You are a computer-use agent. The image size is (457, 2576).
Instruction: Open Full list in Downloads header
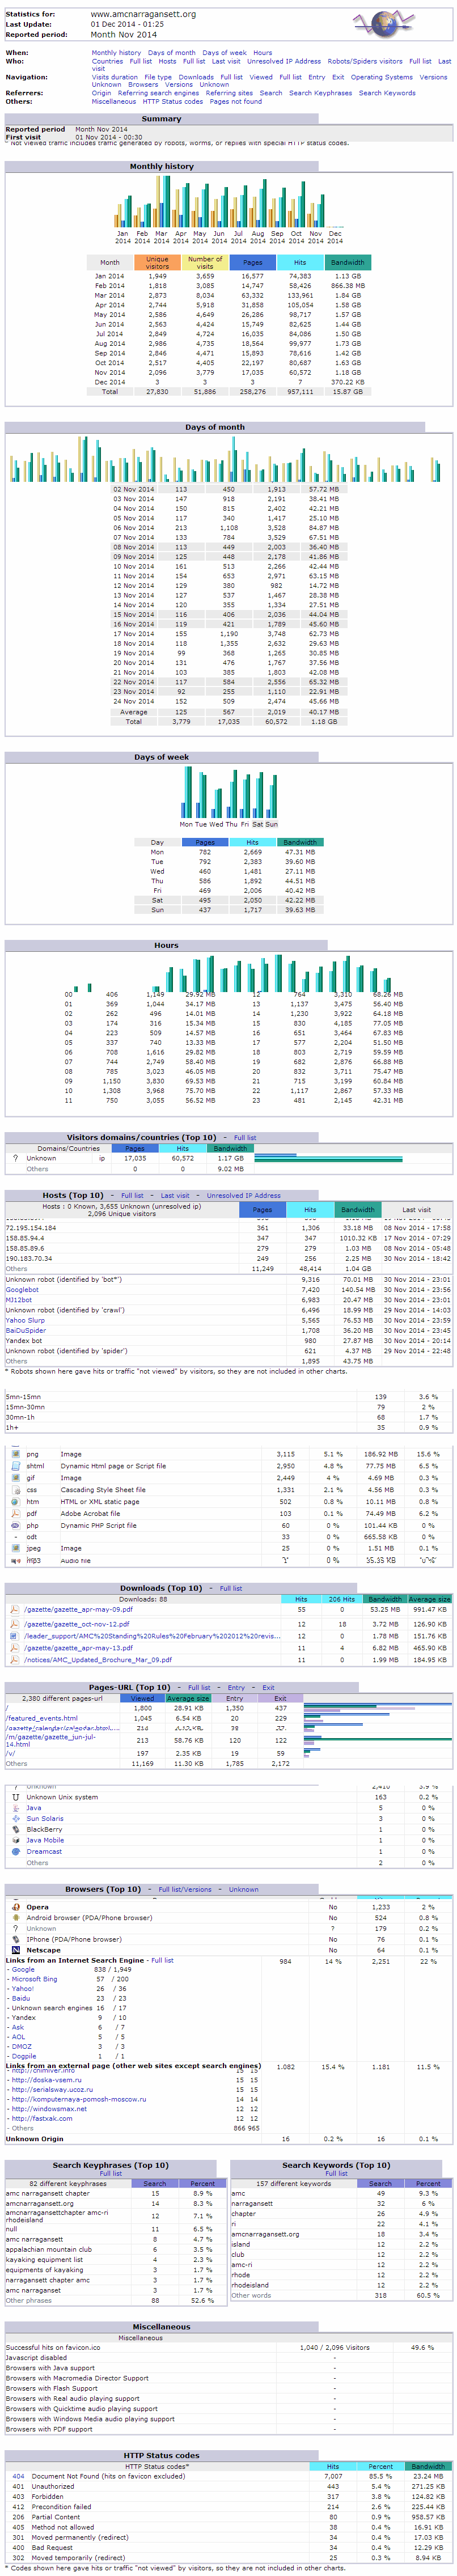(231, 1588)
